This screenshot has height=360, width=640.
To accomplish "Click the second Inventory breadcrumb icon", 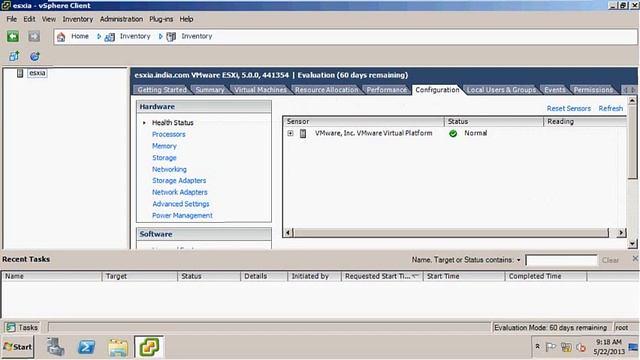I will (x=171, y=37).
